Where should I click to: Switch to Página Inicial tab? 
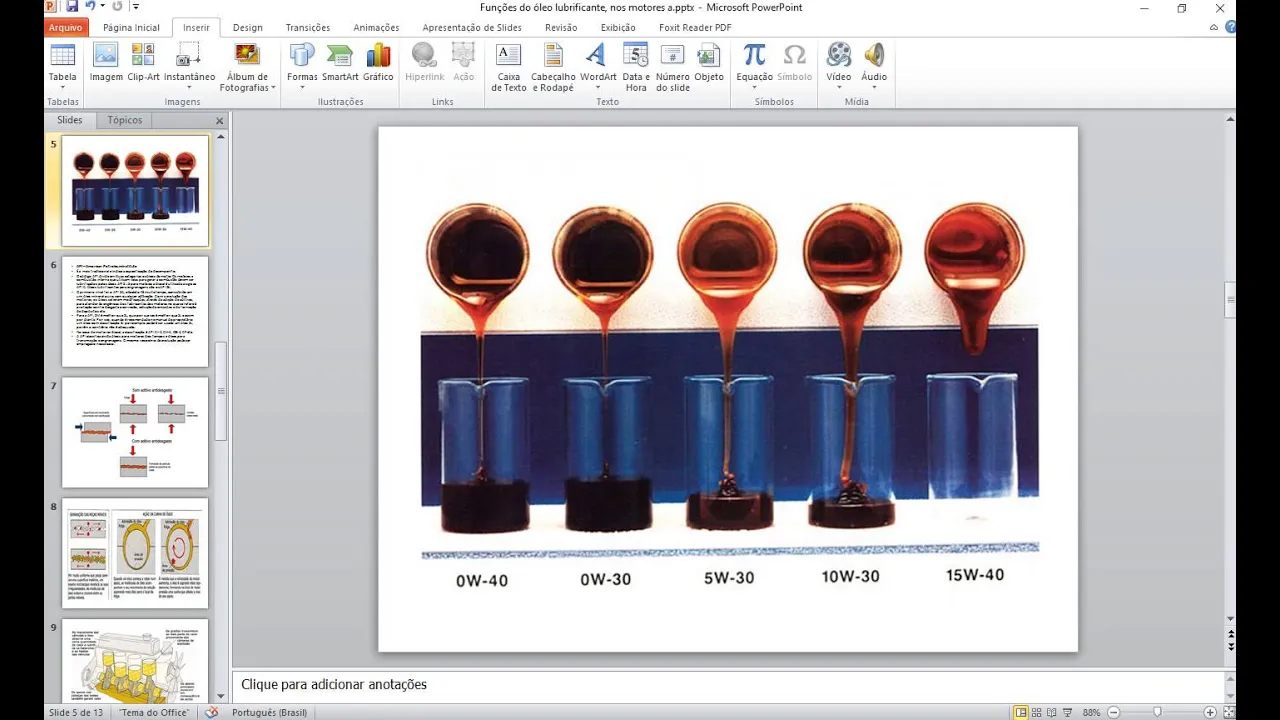131,28
